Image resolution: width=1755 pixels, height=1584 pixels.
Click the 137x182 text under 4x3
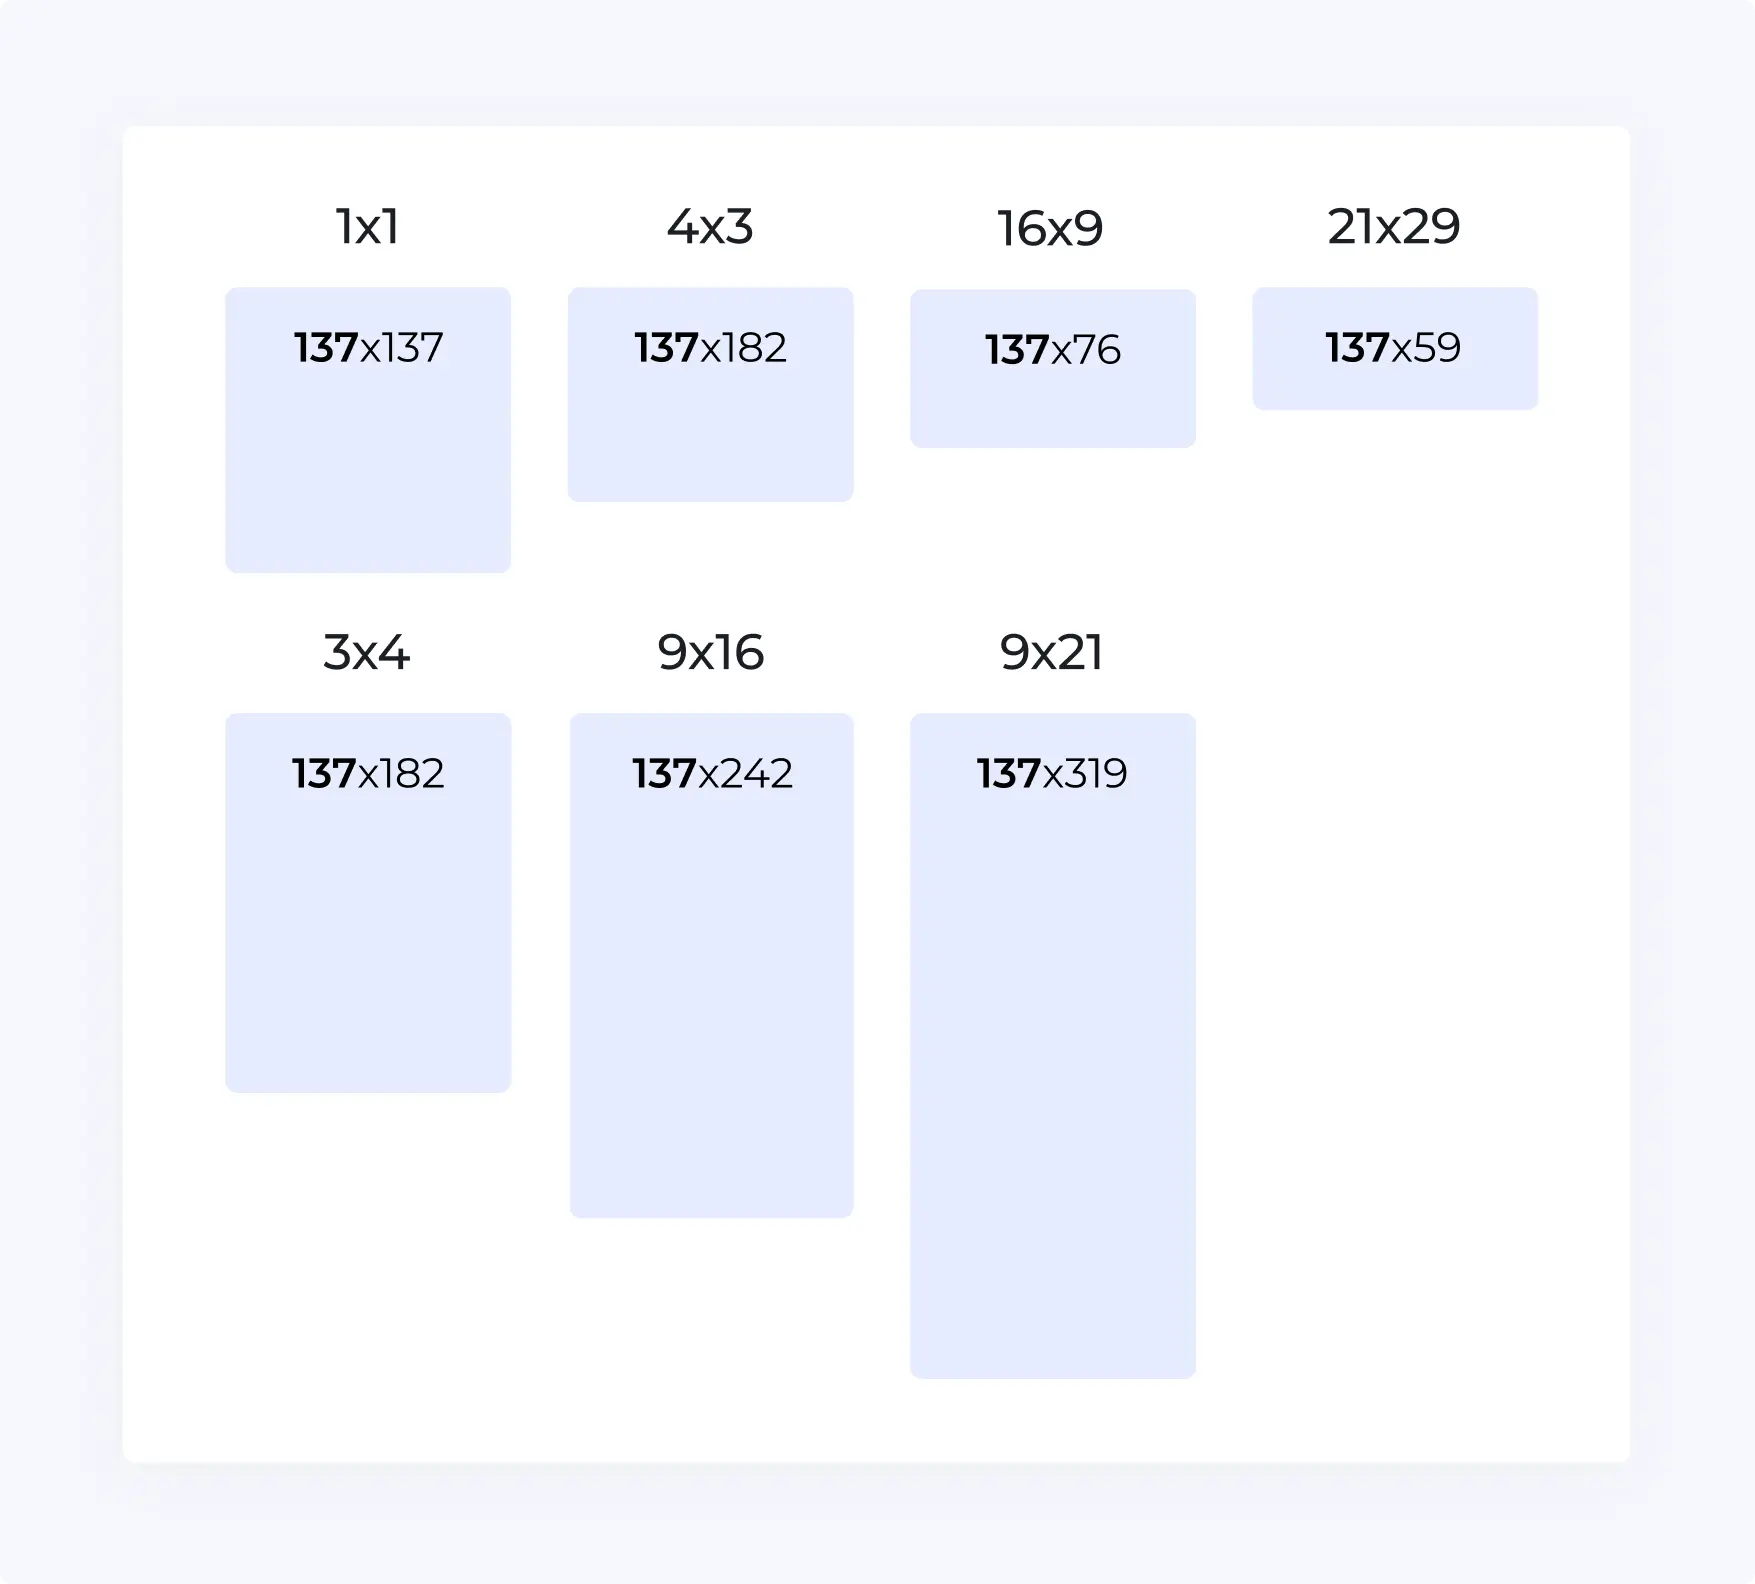[710, 348]
